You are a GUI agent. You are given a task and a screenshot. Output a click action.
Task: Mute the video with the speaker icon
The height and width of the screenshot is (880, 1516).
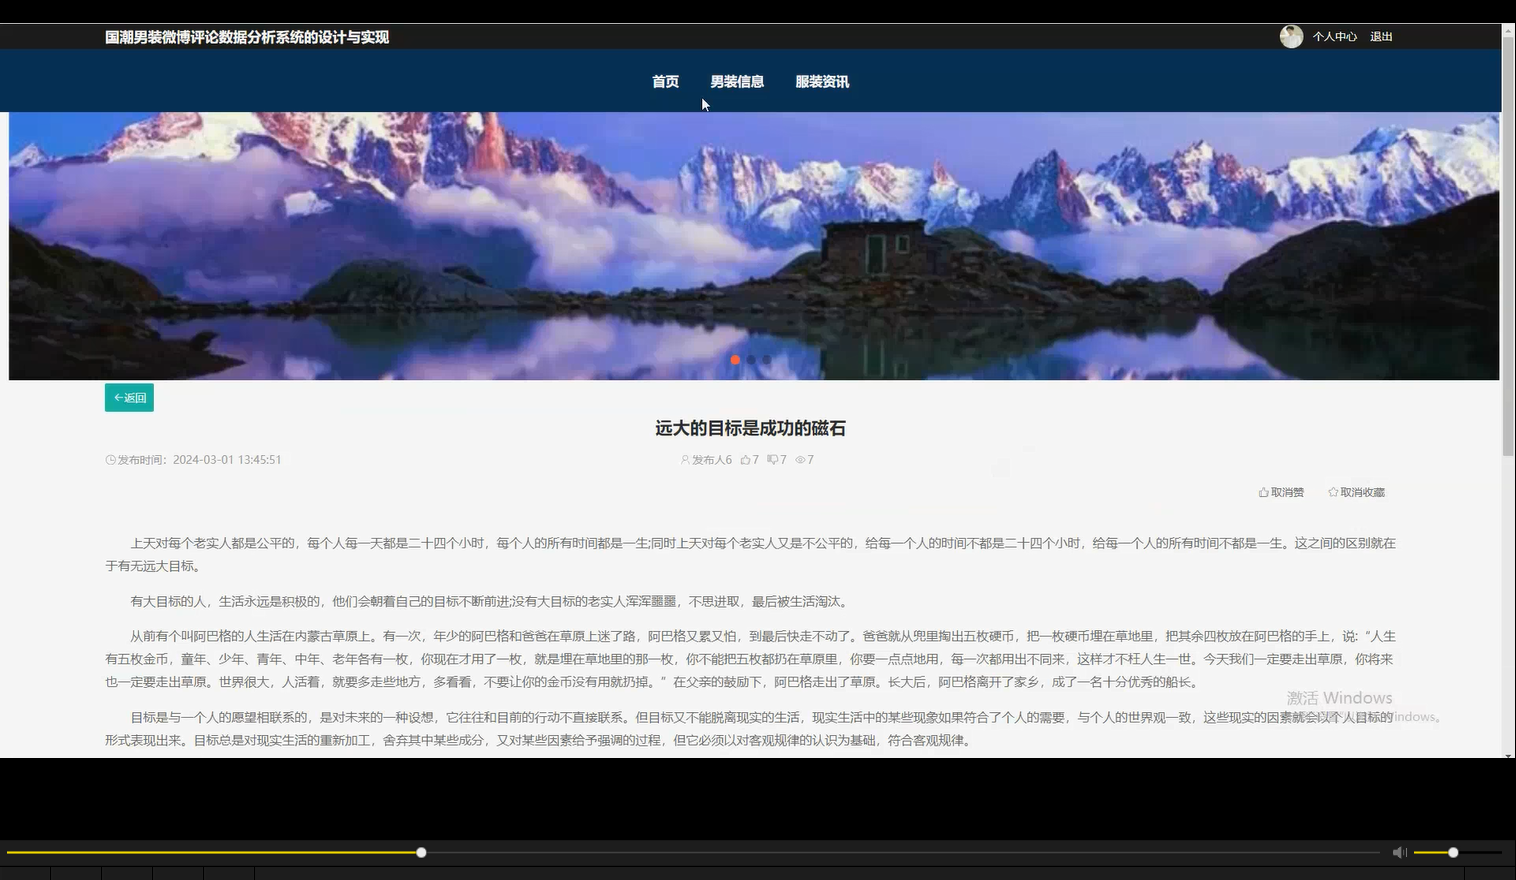point(1399,852)
